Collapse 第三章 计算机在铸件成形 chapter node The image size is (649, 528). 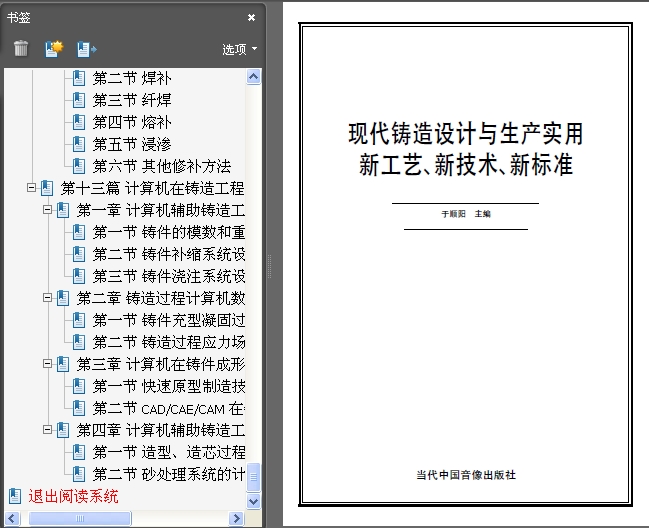click(x=48, y=364)
